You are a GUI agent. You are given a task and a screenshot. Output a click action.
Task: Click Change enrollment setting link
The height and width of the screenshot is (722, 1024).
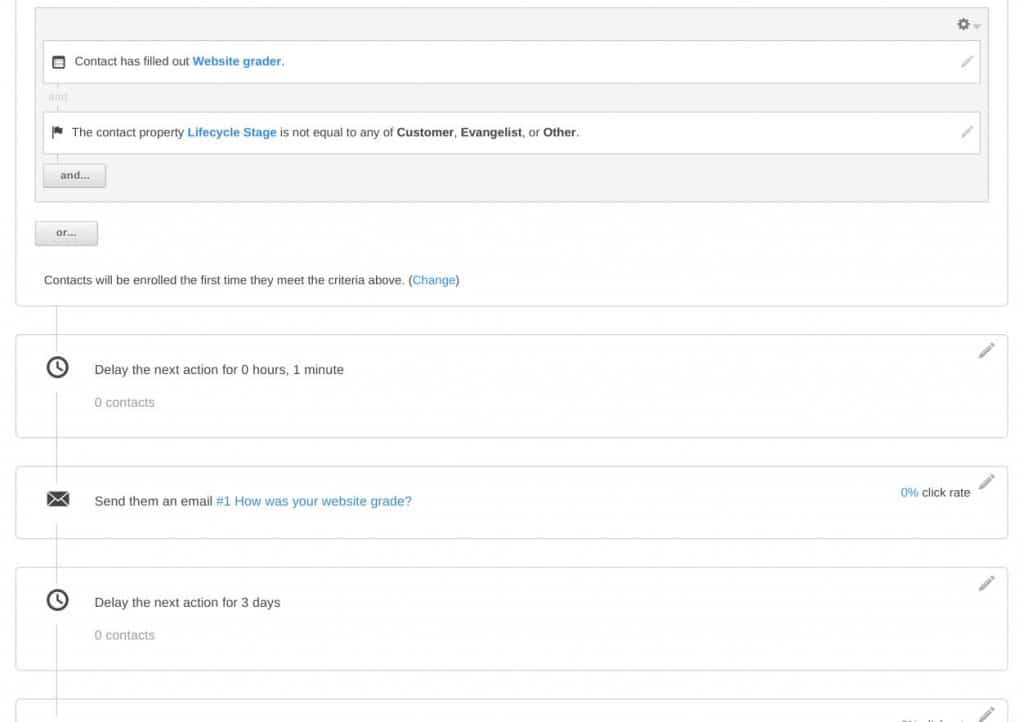(434, 280)
